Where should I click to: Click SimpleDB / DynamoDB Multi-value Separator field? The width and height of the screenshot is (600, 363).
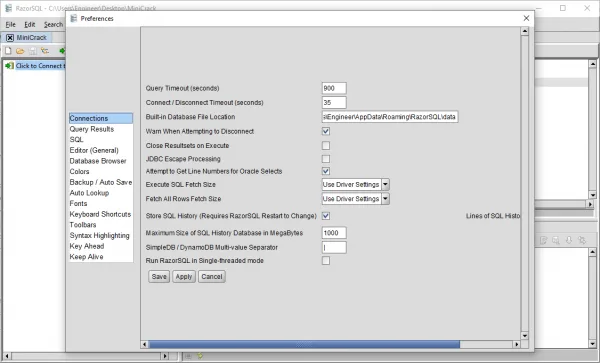click(334, 247)
